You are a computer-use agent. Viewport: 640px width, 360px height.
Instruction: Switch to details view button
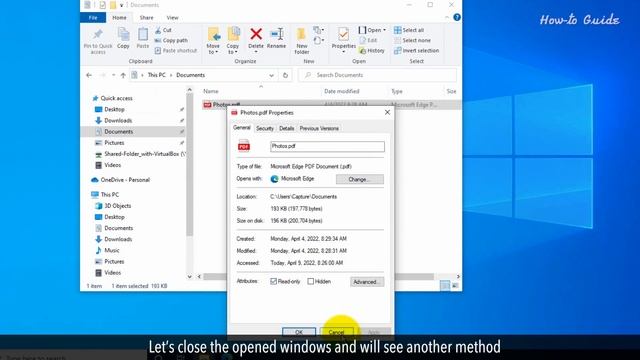[x=445, y=286]
